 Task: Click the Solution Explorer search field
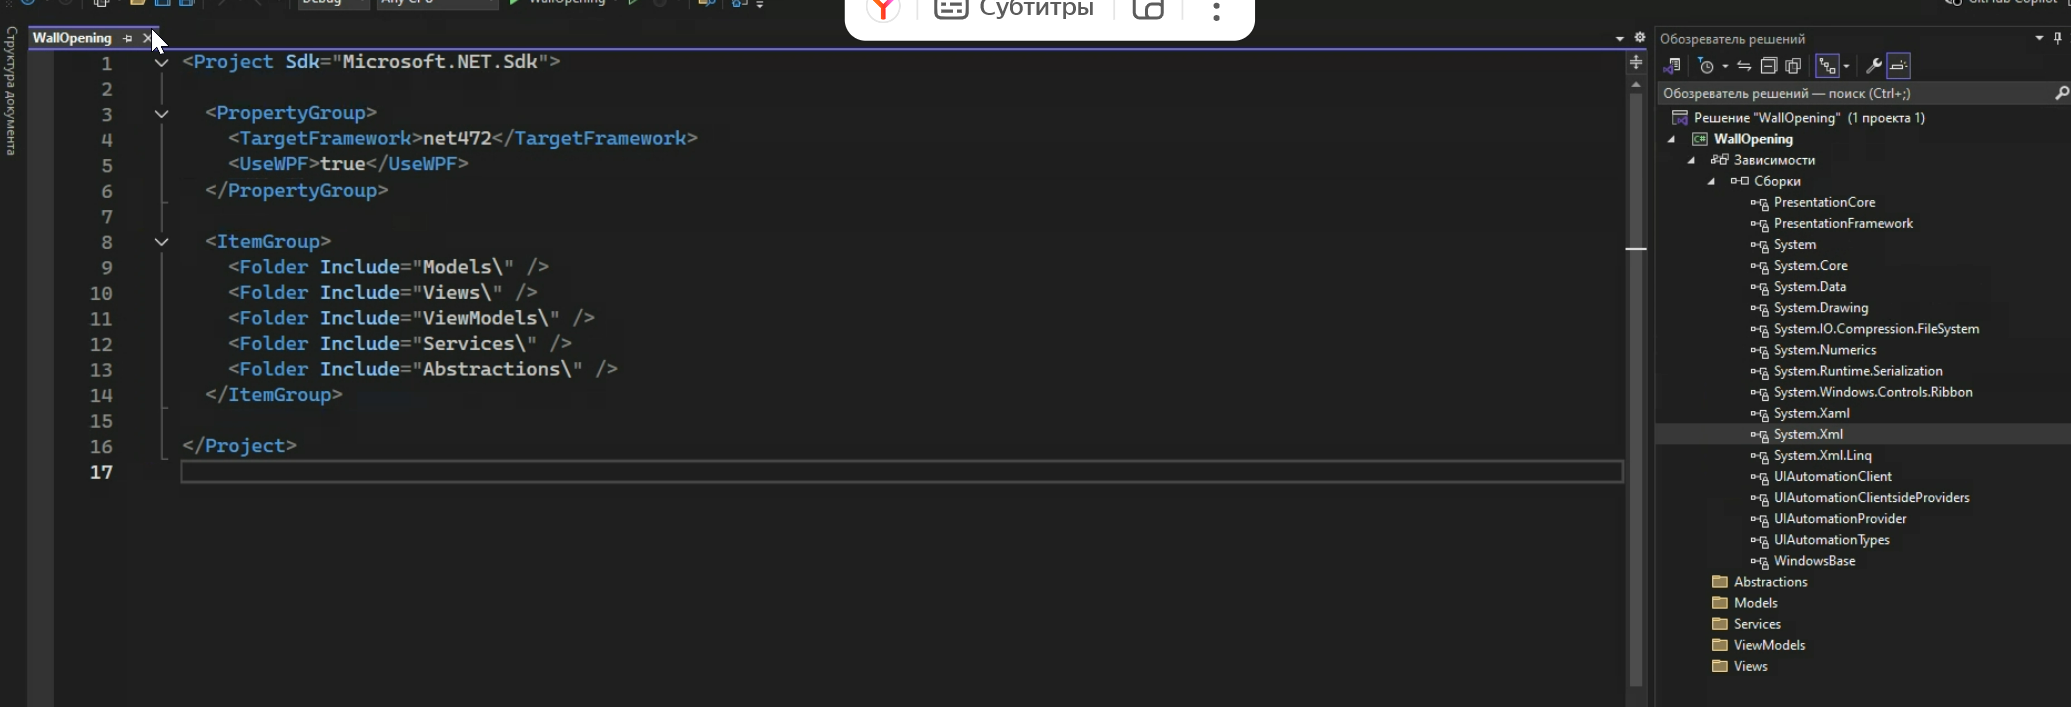coord(1850,93)
